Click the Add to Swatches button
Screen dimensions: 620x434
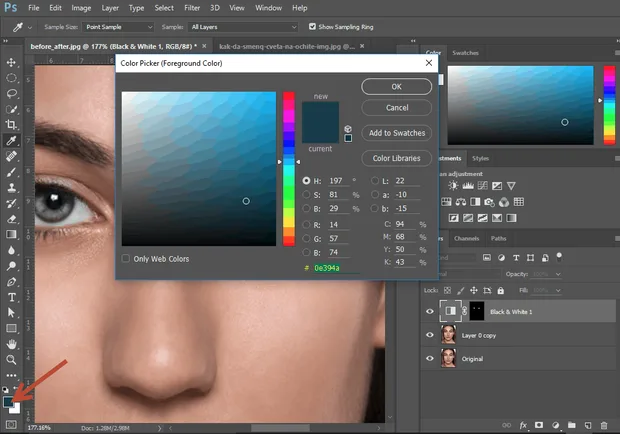(x=397, y=133)
